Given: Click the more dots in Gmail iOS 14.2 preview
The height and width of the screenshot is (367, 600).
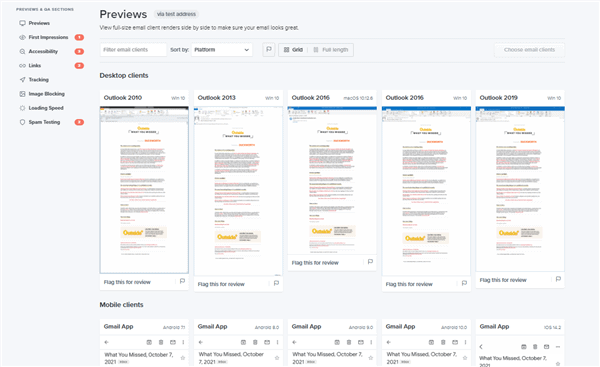Looking at the screenshot, I should (x=558, y=347).
